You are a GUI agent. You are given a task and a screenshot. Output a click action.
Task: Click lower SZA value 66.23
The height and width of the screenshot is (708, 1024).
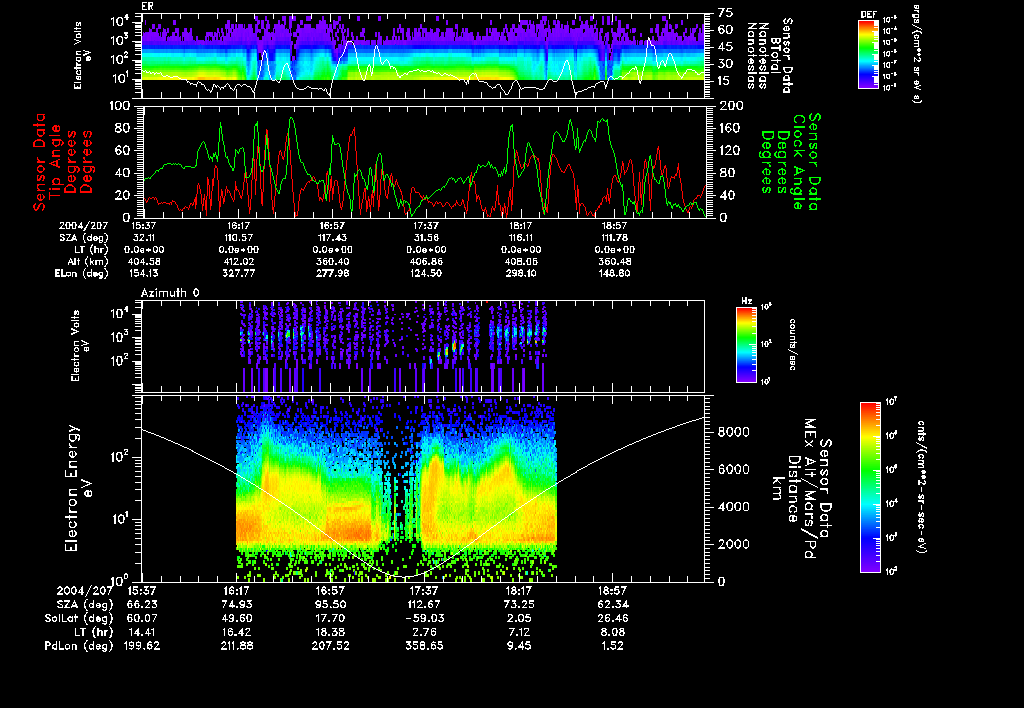click(x=142, y=604)
